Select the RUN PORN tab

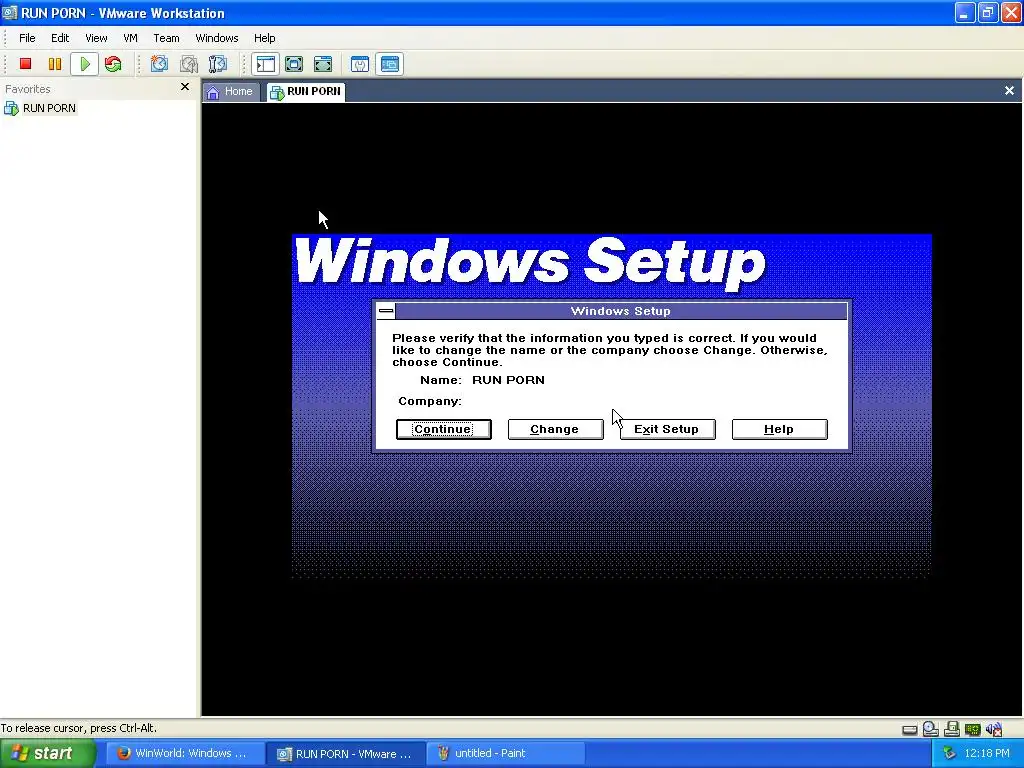point(306,91)
